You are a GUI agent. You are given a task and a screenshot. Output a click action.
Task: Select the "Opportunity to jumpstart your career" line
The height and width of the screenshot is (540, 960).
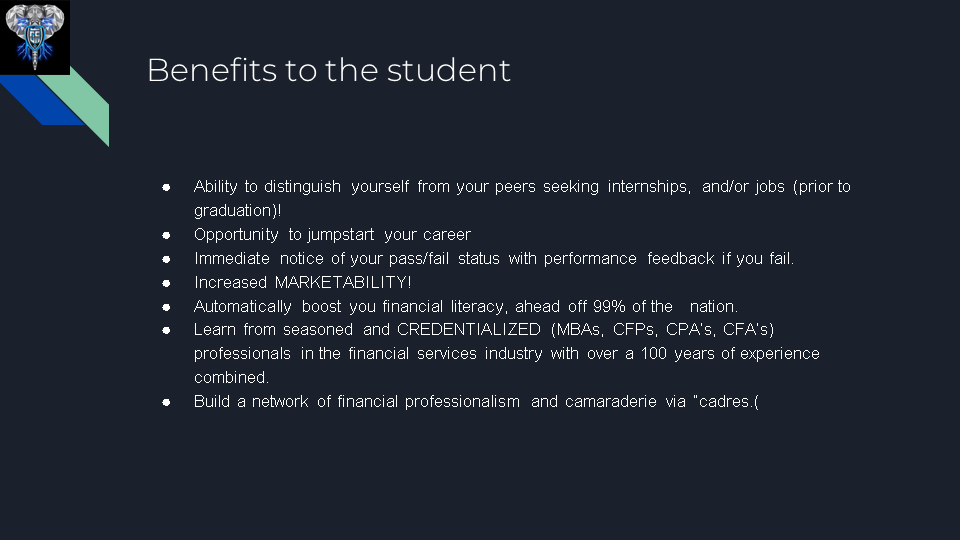331,235
